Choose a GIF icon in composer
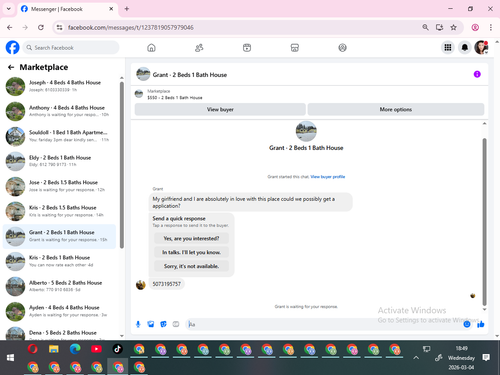This screenshot has height=375, width=500. pos(176,324)
